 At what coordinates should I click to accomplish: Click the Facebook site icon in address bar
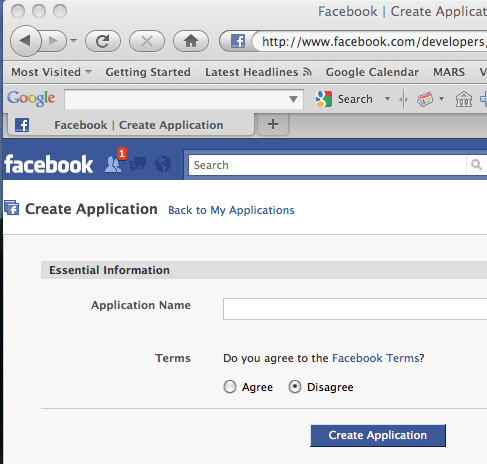238,41
